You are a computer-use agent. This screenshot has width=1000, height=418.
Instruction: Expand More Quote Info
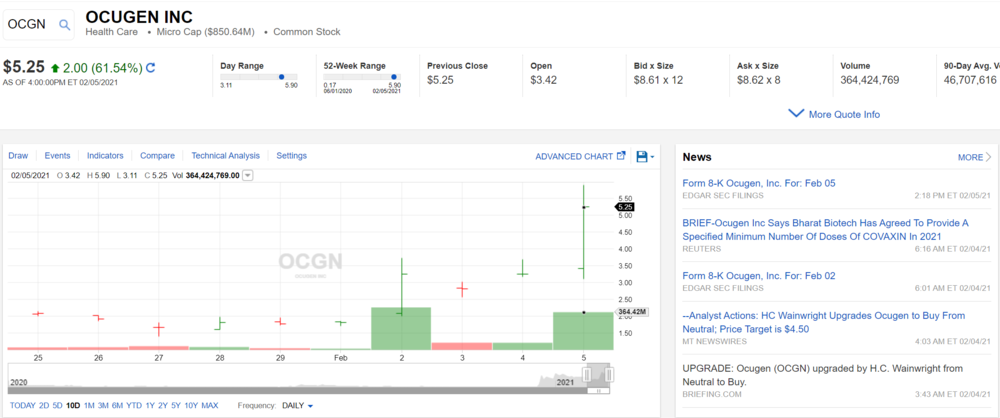point(834,114)
